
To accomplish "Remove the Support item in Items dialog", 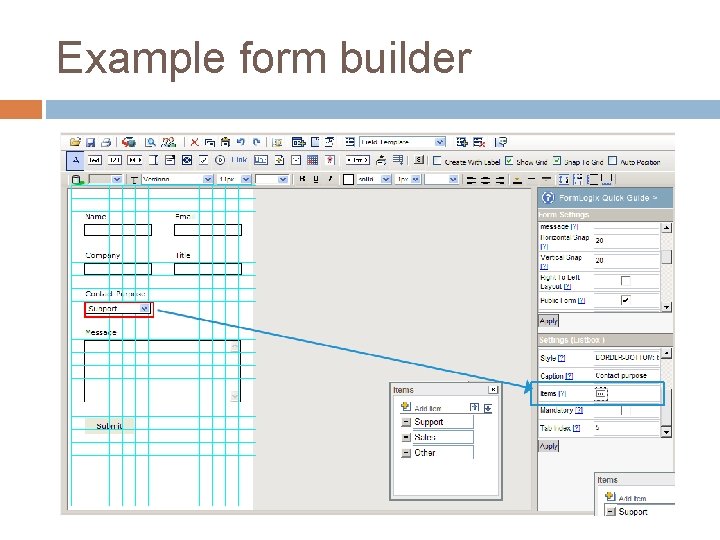I will (406, 422).
